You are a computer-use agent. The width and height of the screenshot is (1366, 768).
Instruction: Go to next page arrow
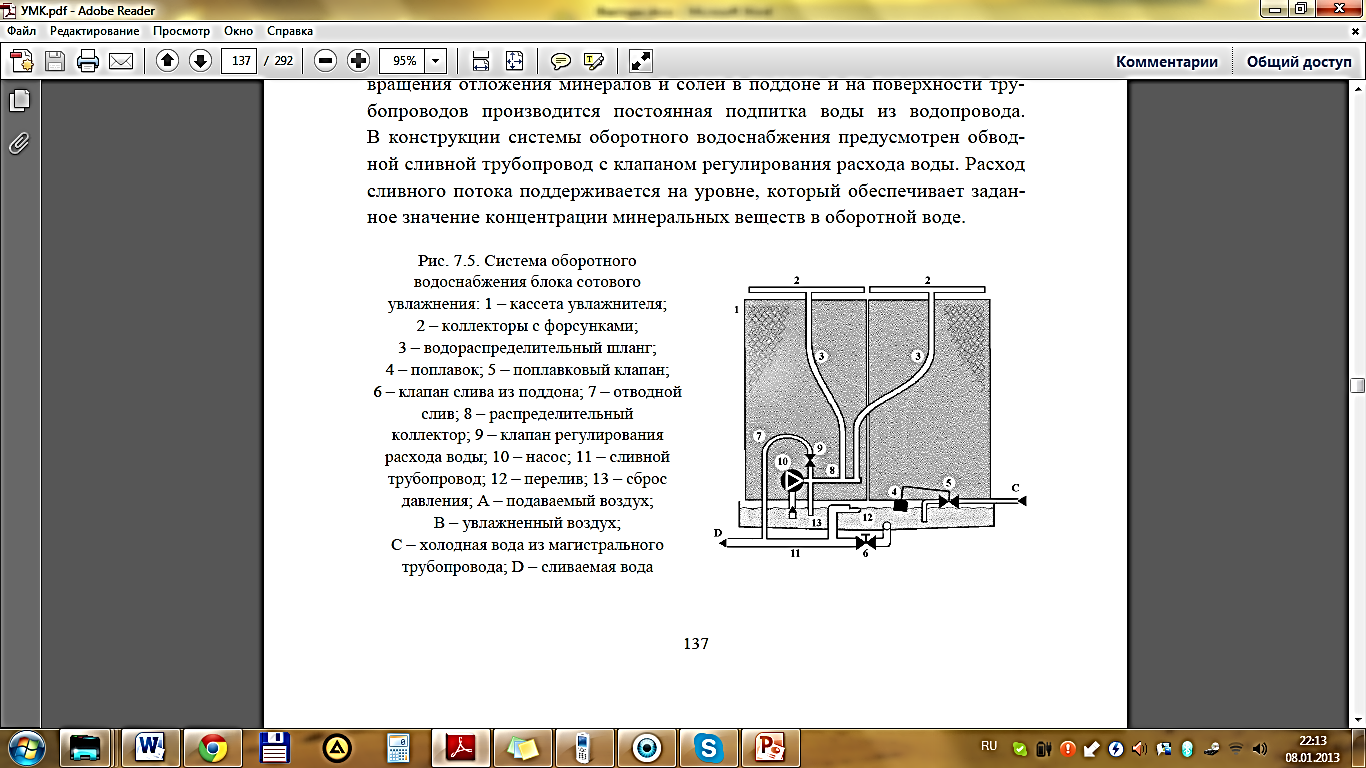tap(200, 61)
